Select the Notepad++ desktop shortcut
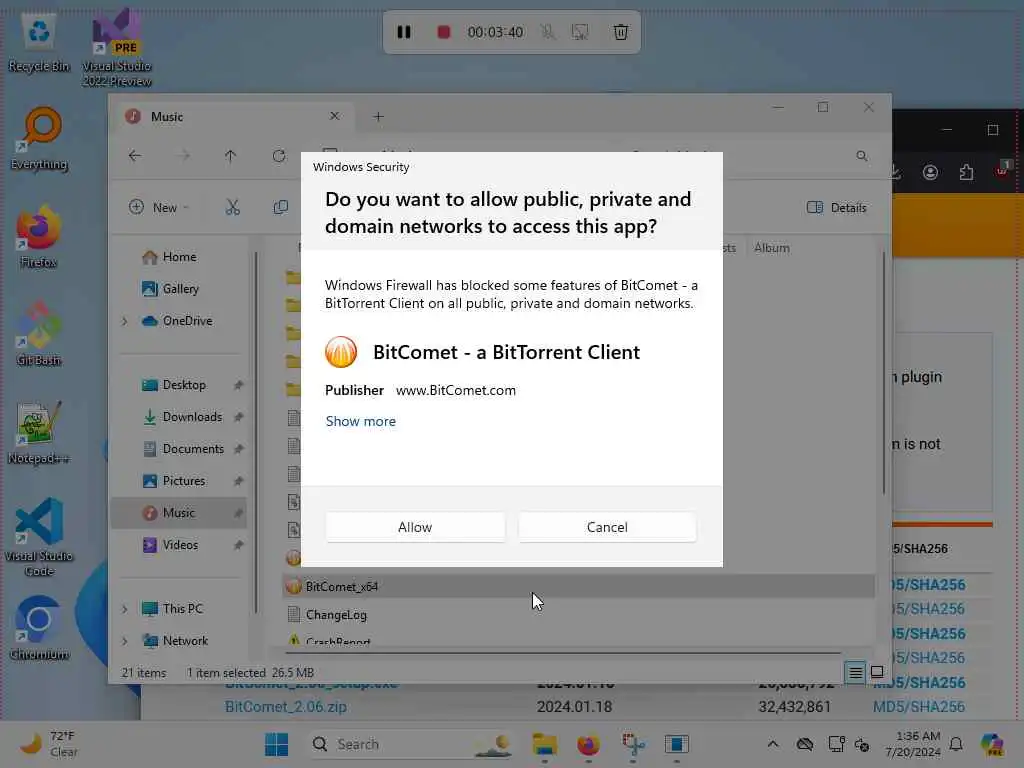This screenshot has height=768, width=1024. (x=39, y=432)
